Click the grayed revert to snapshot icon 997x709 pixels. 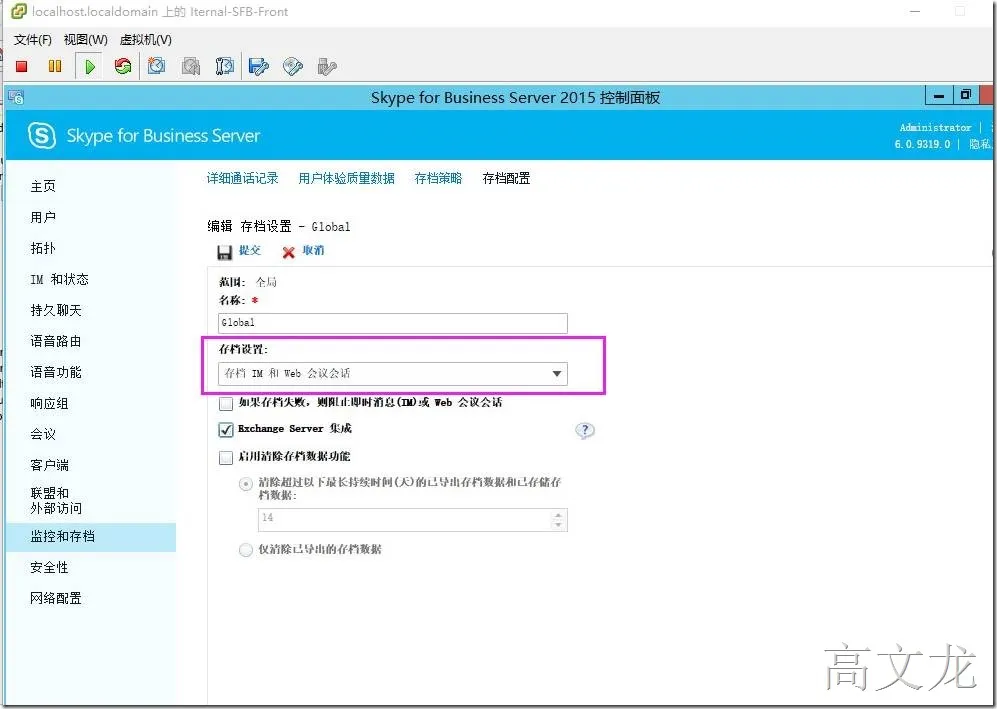(191, 66)
